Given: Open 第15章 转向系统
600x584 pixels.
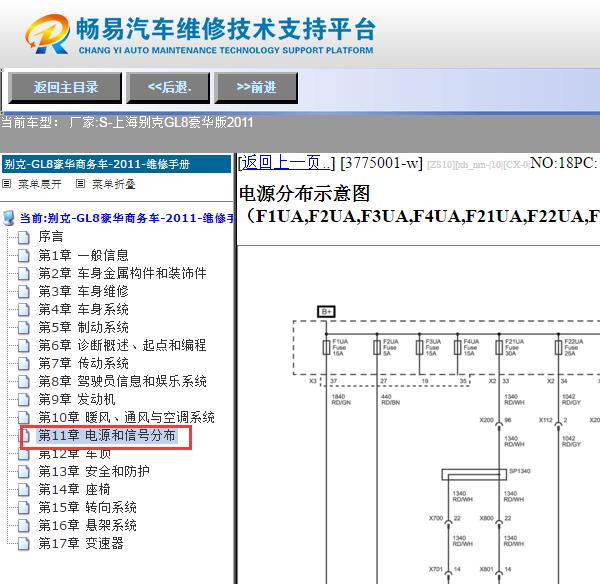Looking at the screenshot, I should click(x=87, y=507).
